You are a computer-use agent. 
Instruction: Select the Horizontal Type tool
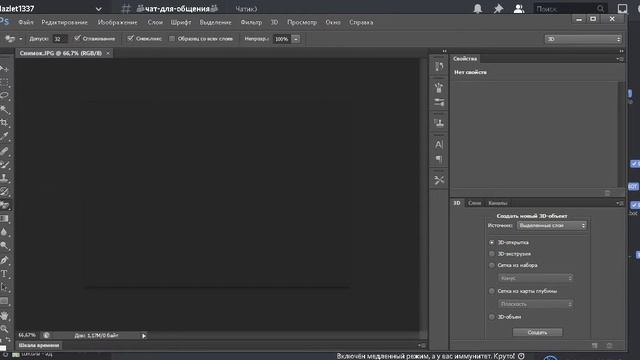click(4, 274)
